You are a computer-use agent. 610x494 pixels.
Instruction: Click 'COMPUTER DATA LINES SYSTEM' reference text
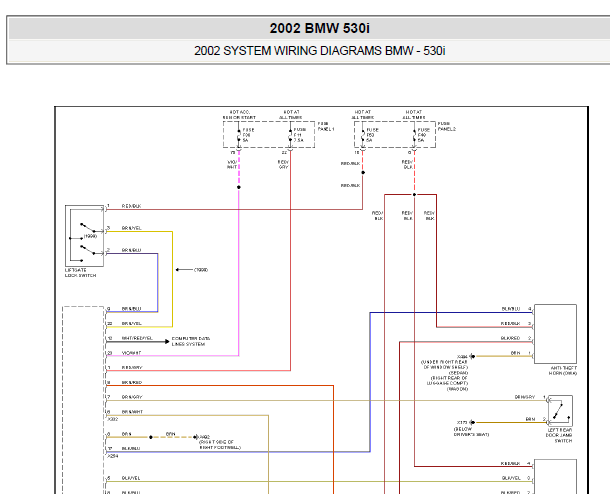coord(191,341)
